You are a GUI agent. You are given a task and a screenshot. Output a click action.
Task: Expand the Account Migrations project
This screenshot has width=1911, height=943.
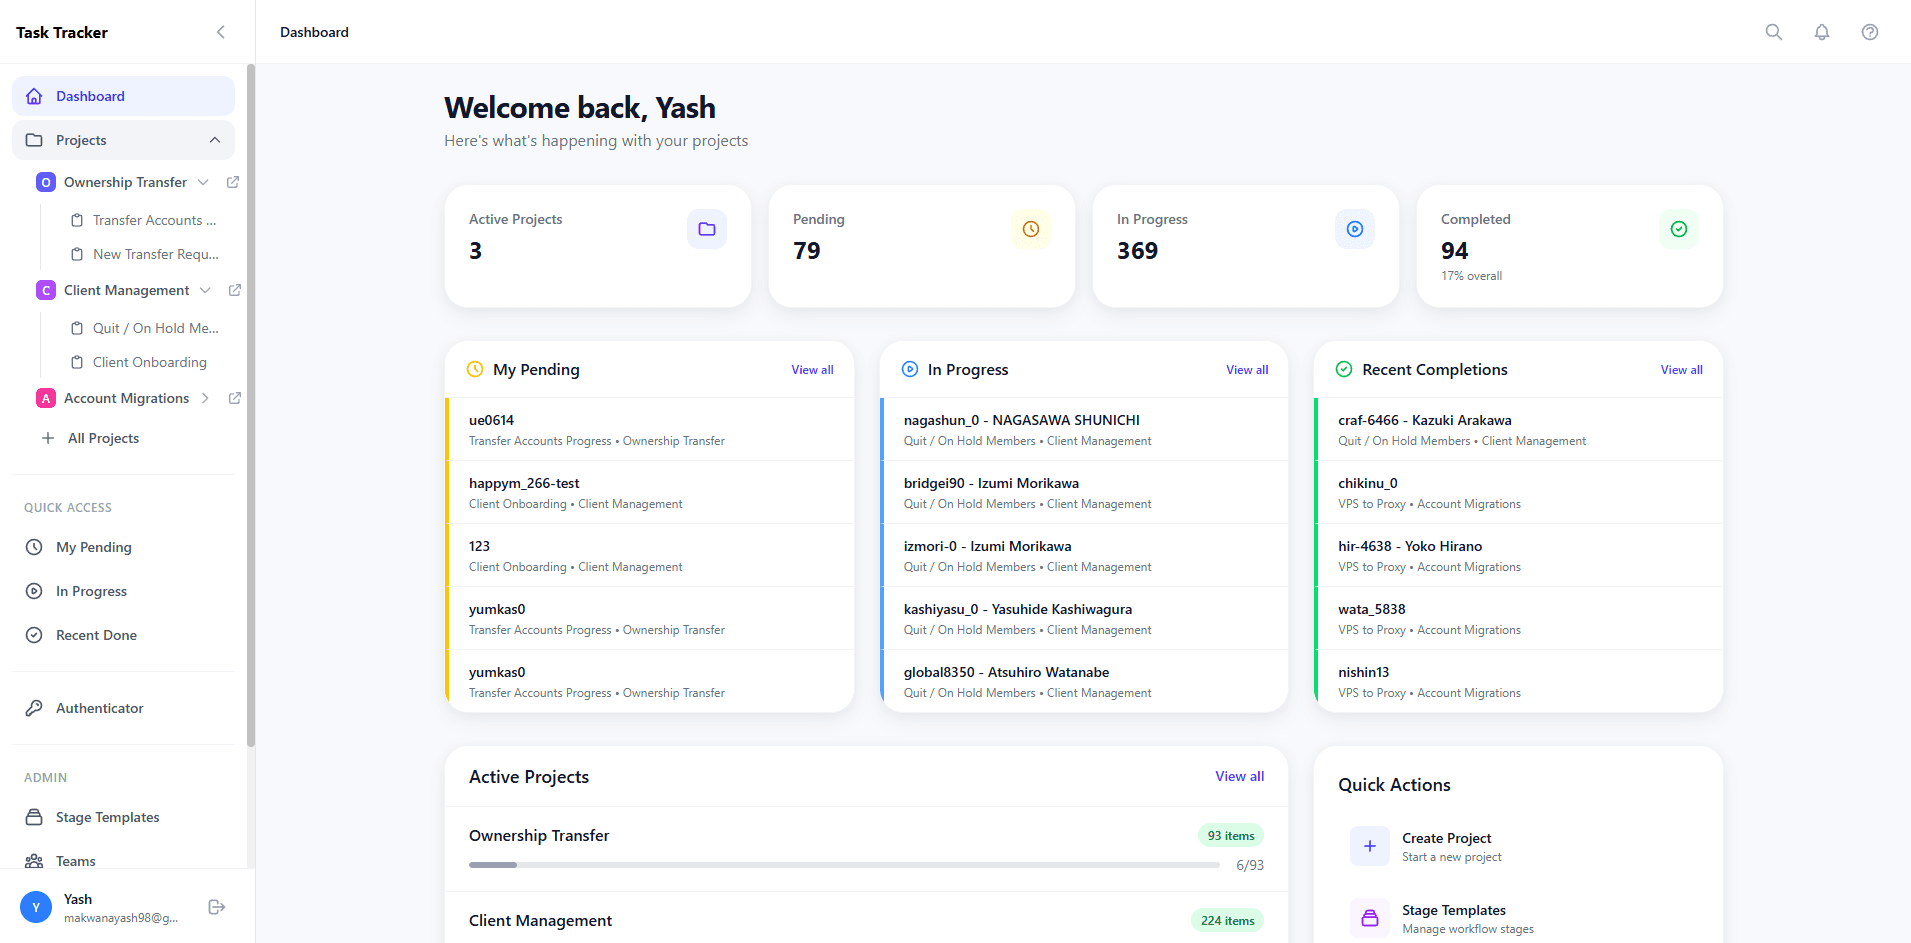pyautogui.click(x=204, y=398)
